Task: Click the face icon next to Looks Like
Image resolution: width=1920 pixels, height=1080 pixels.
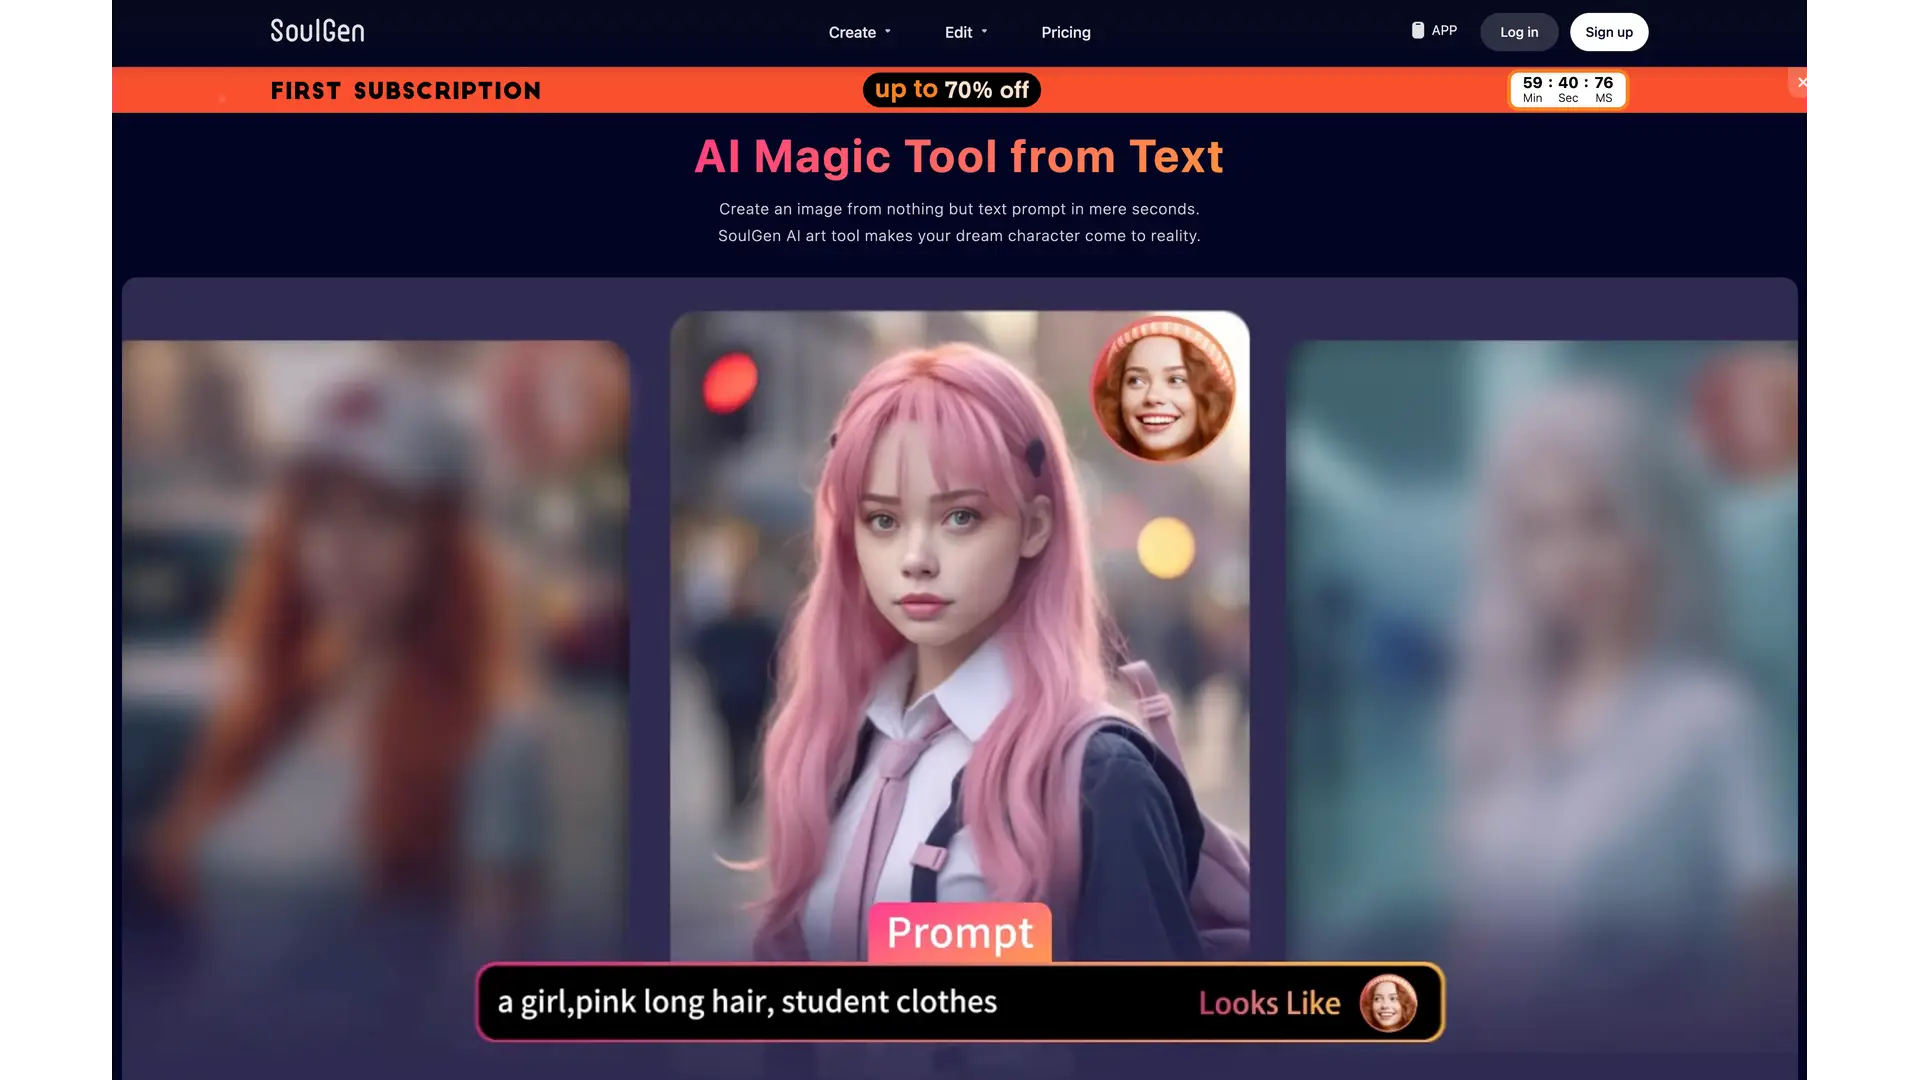Action: click(x=1389, y=1002)
